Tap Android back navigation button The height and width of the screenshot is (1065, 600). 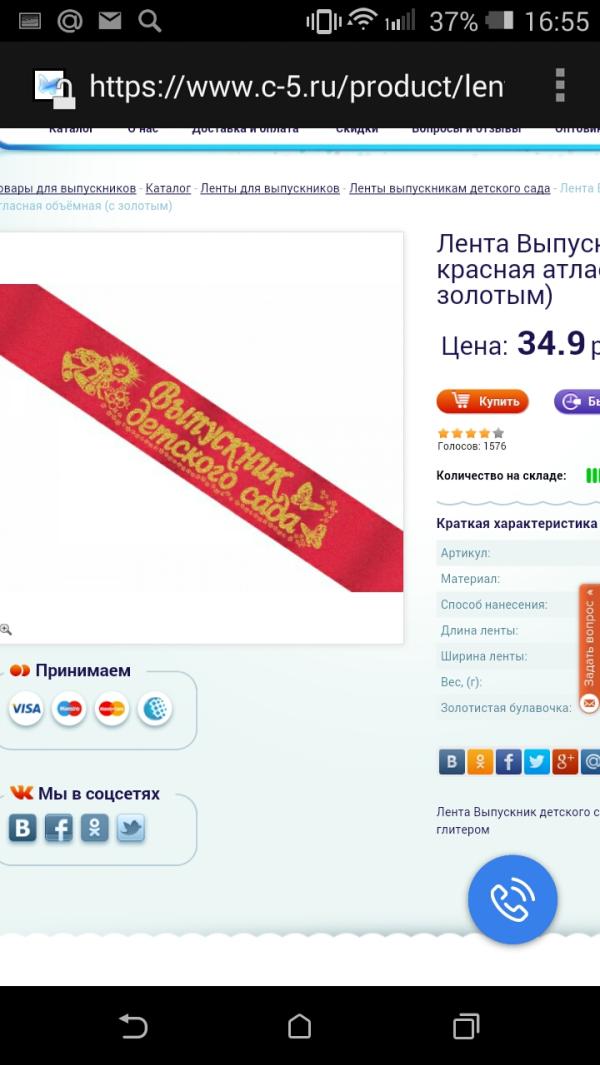point(133,1026)
